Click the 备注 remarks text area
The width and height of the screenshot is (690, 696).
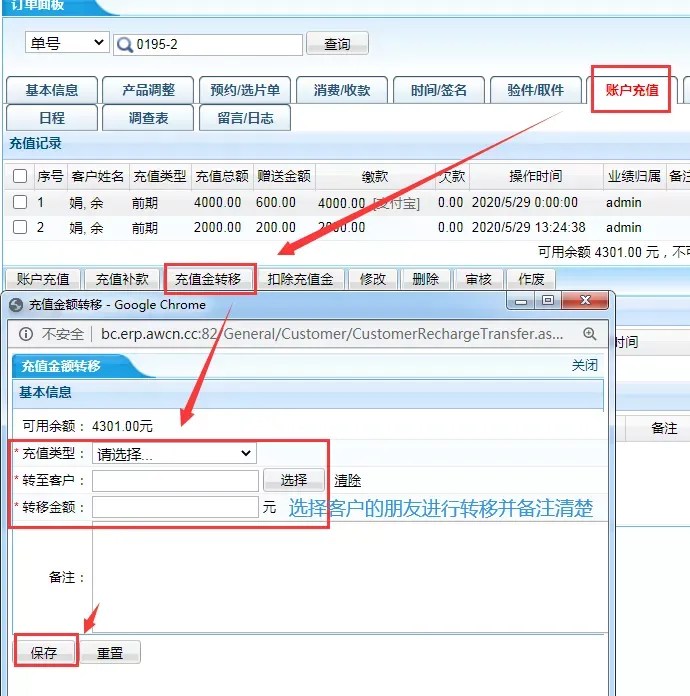pyautogui.click(x=346, y=577)
